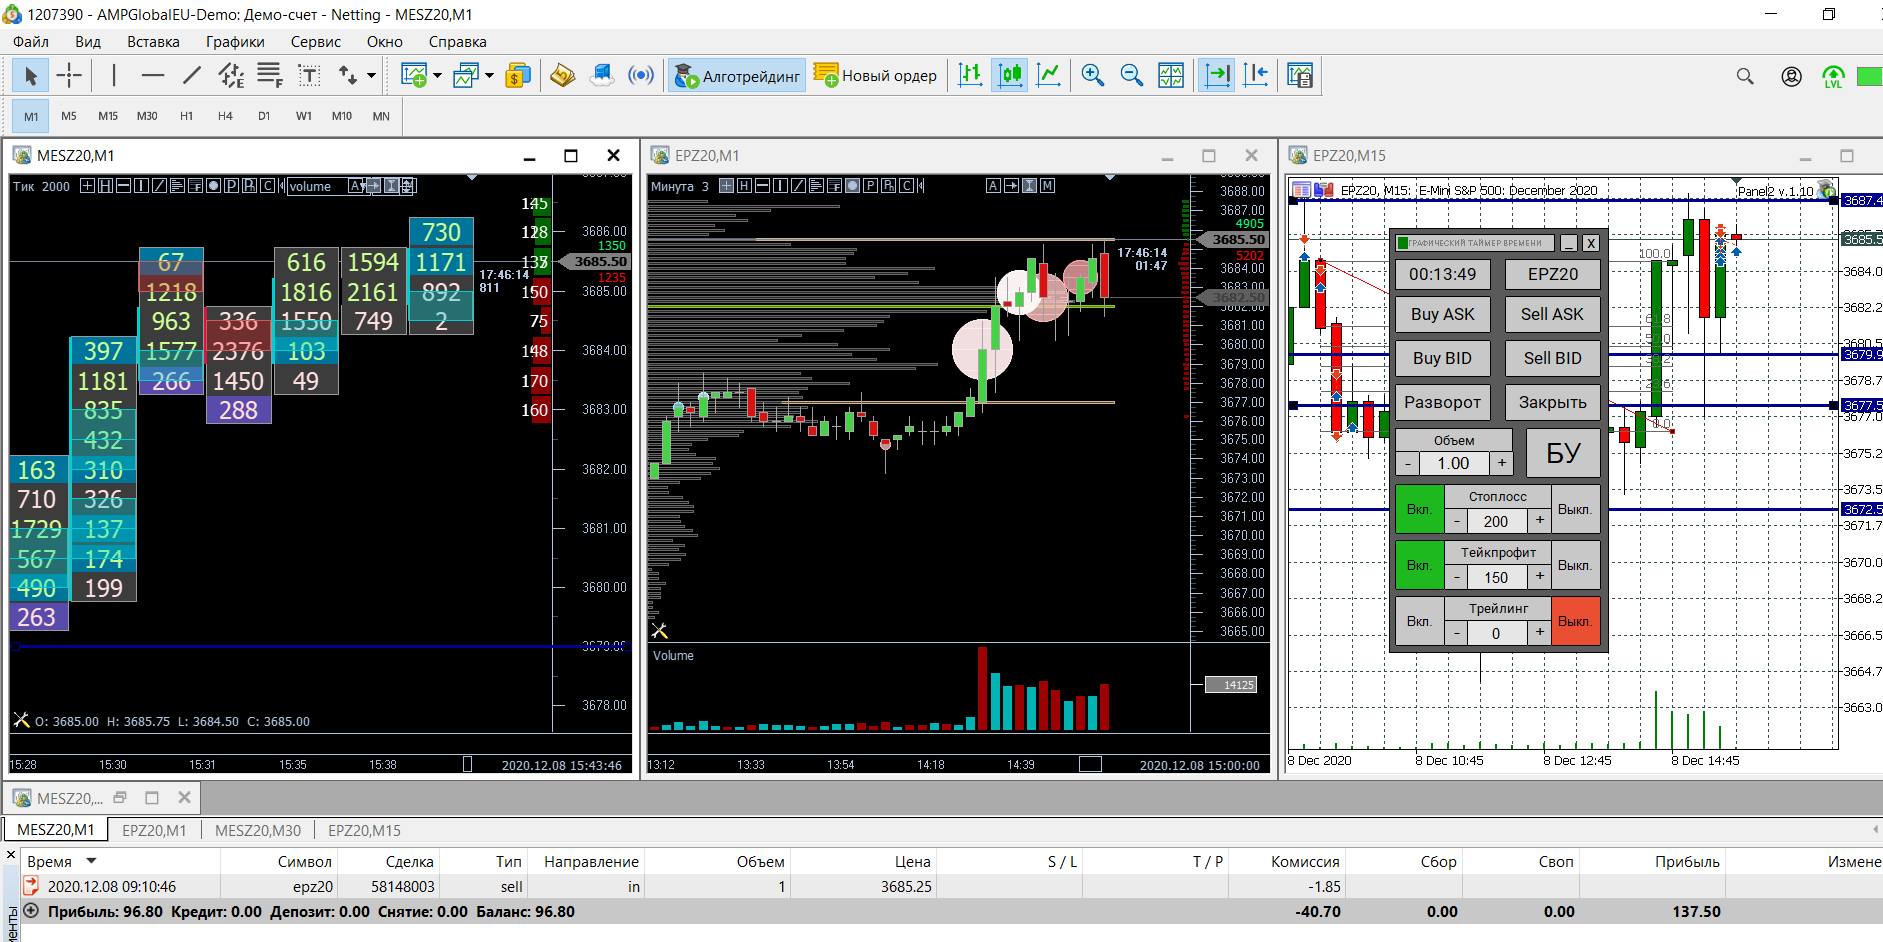
Task: Click the Трейлинг value field
Action: [1496, 633]
